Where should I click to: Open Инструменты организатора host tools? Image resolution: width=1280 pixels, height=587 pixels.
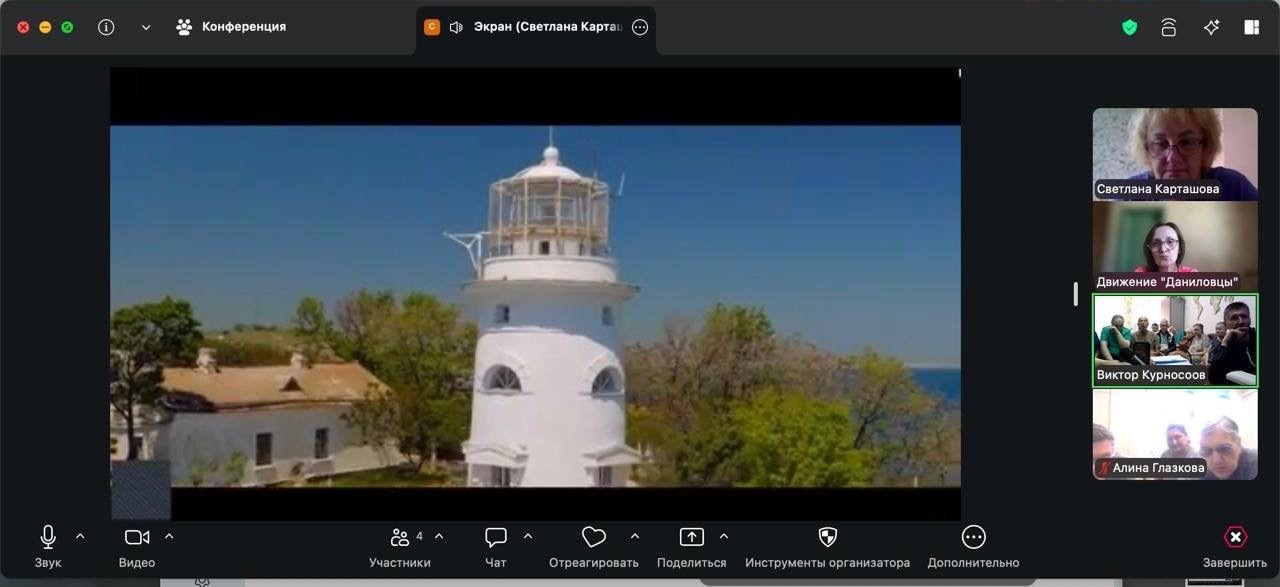(x=827, y=548)
